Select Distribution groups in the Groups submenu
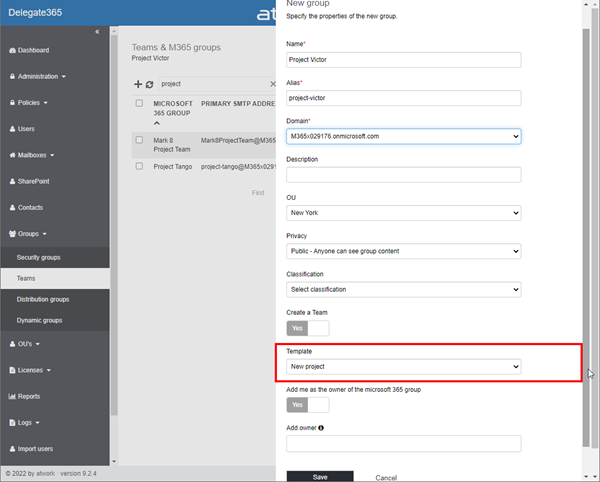Screen dimensions: 600x482 [43, 299]
